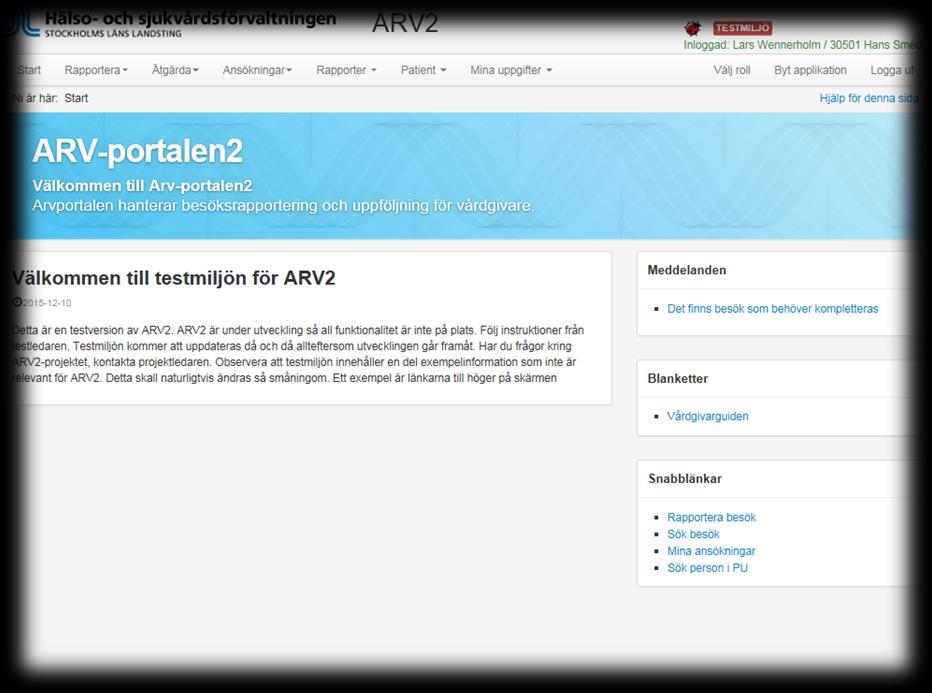Click the Start breadcrumb after 'Ni är här'
The width and height of the screenshot is (932, 693).
[76, 98]
